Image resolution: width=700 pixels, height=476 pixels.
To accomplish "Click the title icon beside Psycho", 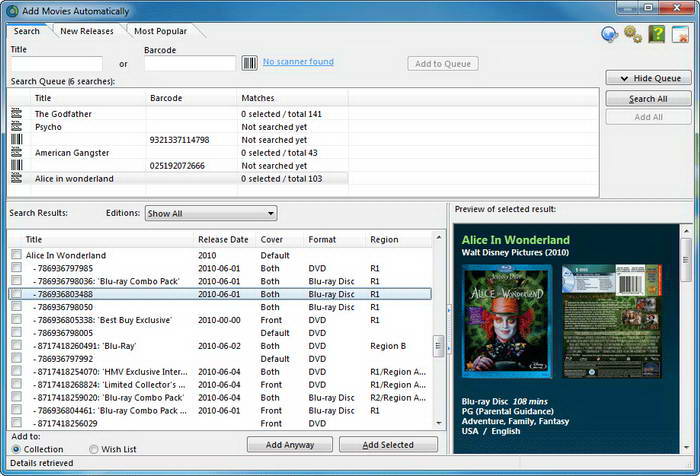I will click(17, 126).
